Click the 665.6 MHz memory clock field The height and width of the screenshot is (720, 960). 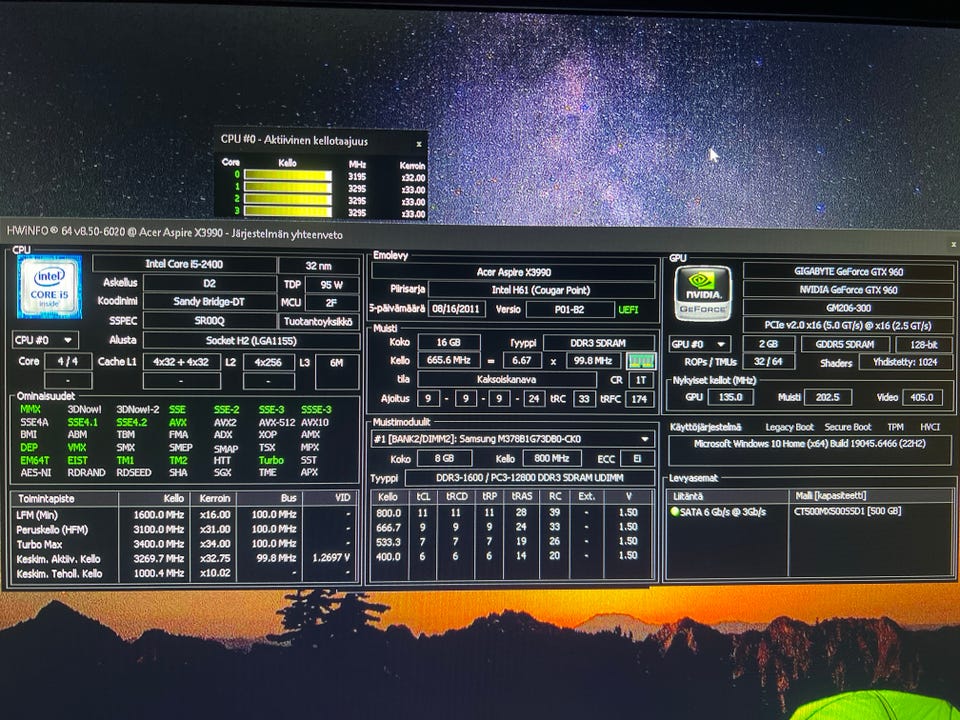448,360
